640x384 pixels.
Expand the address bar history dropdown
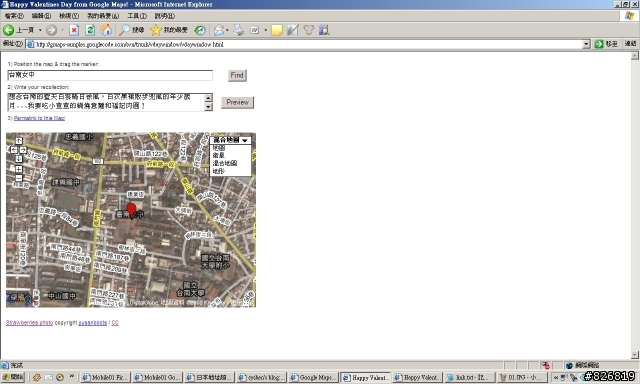[x=586, y=44]
